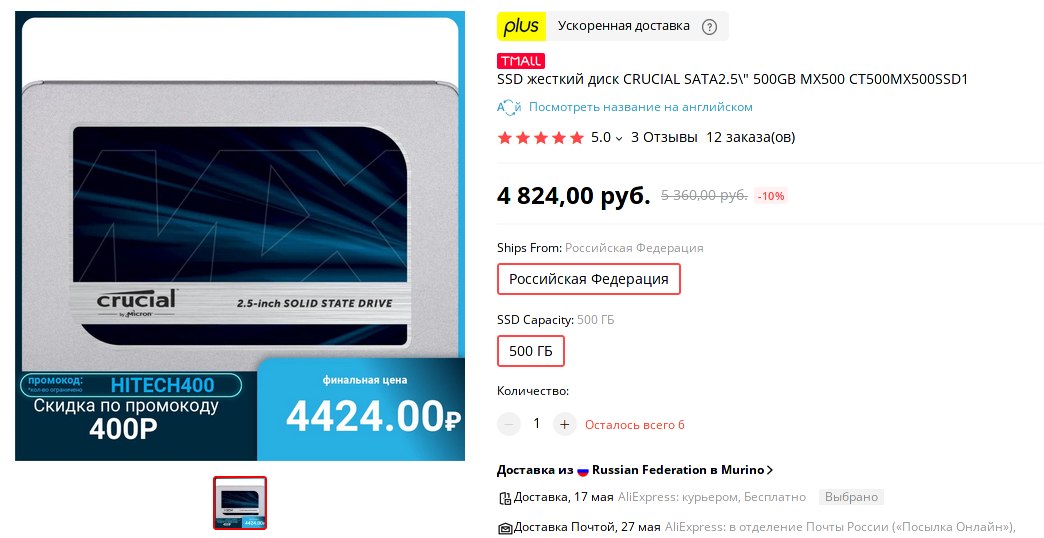Click the Russian flag icon in delivery line

click(583, 470)
